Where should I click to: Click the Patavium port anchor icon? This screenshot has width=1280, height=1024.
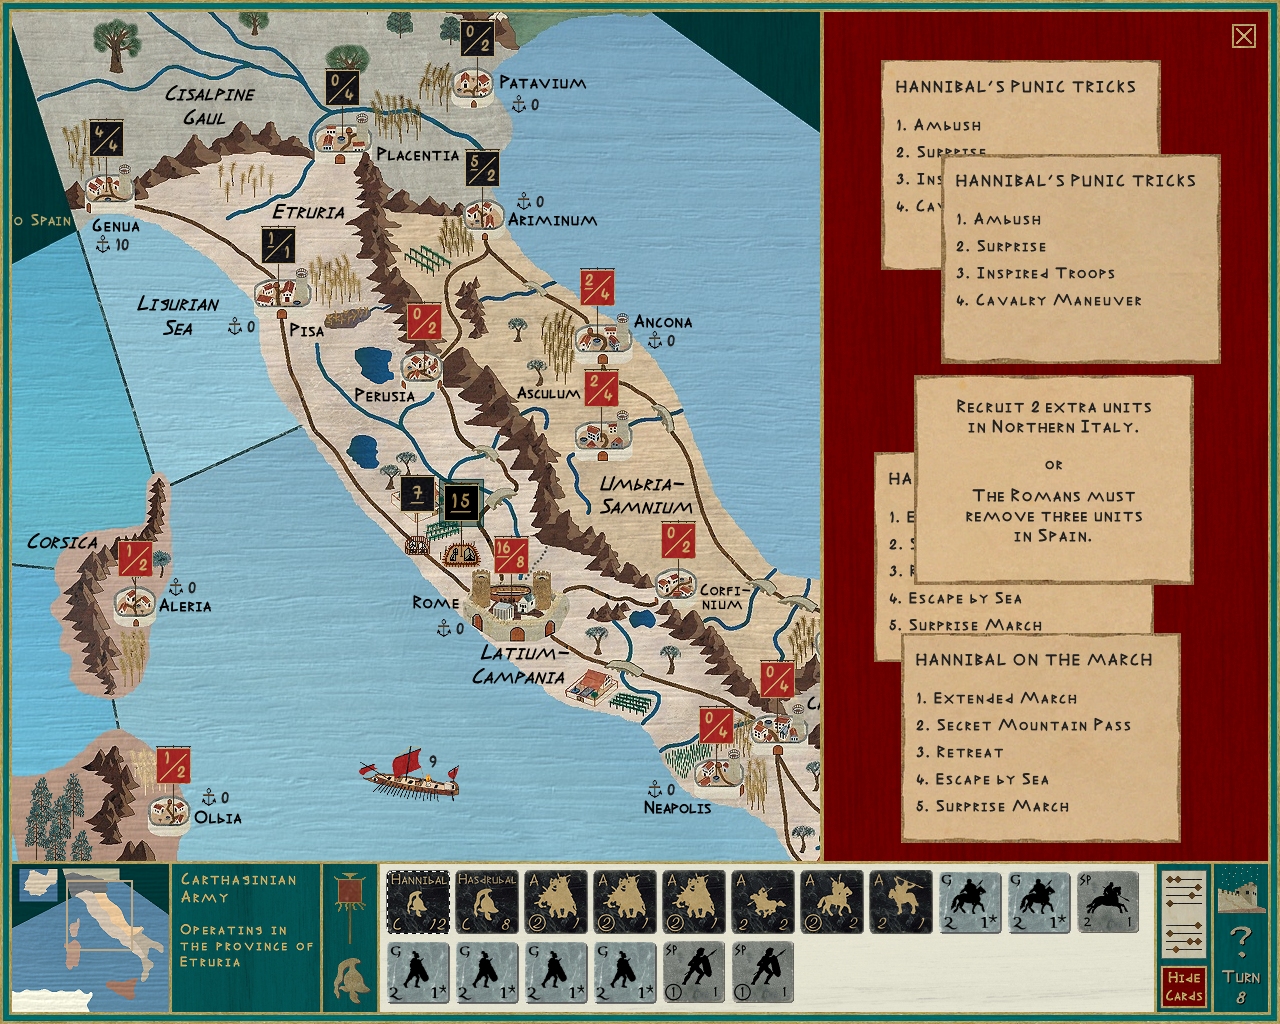point(519,104)
